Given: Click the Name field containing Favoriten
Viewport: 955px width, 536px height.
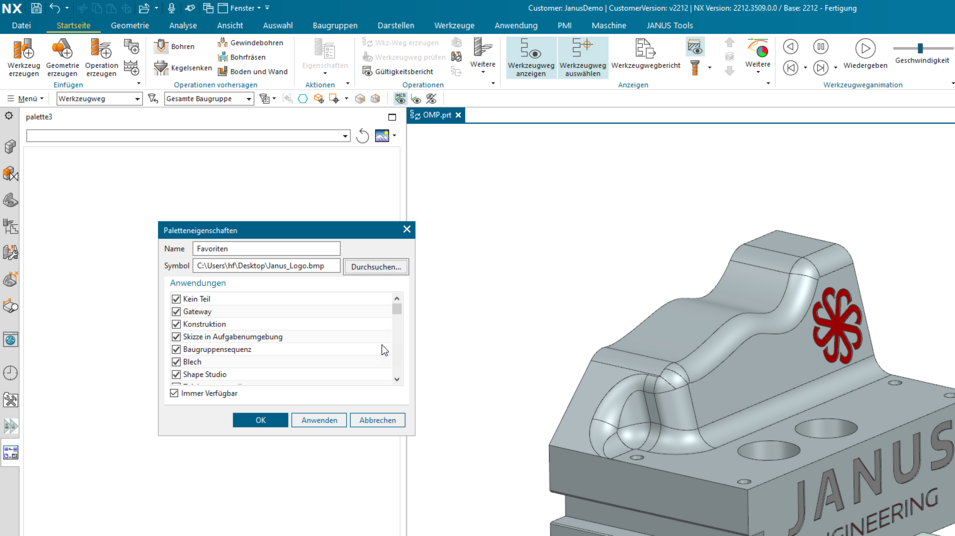Looking at the screenshot, I should click(266, 249).
